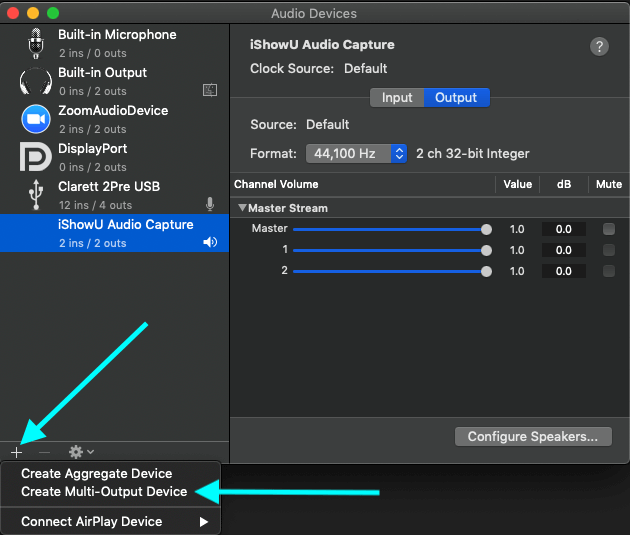
Task: Click the Master dB value field
Action: [x=564, y=229]
